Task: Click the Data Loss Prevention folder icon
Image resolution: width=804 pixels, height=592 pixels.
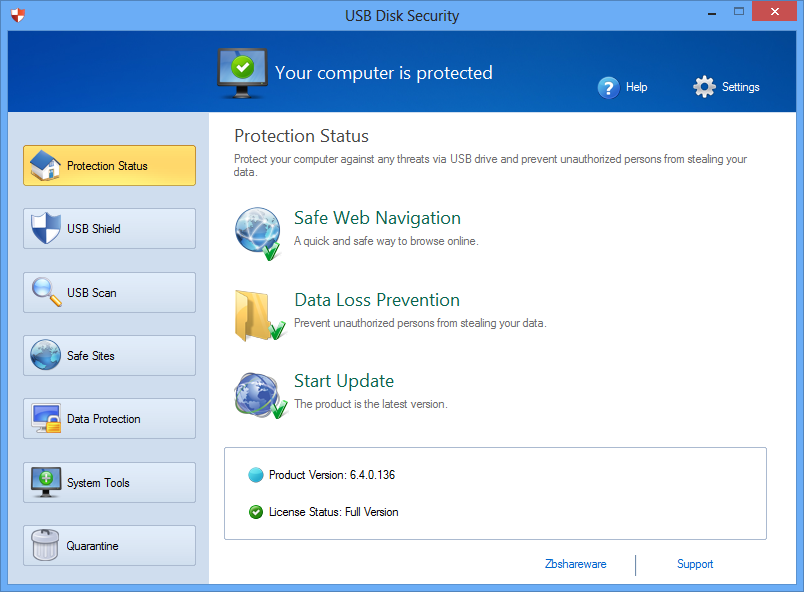Action: click(x=258, y=314)
